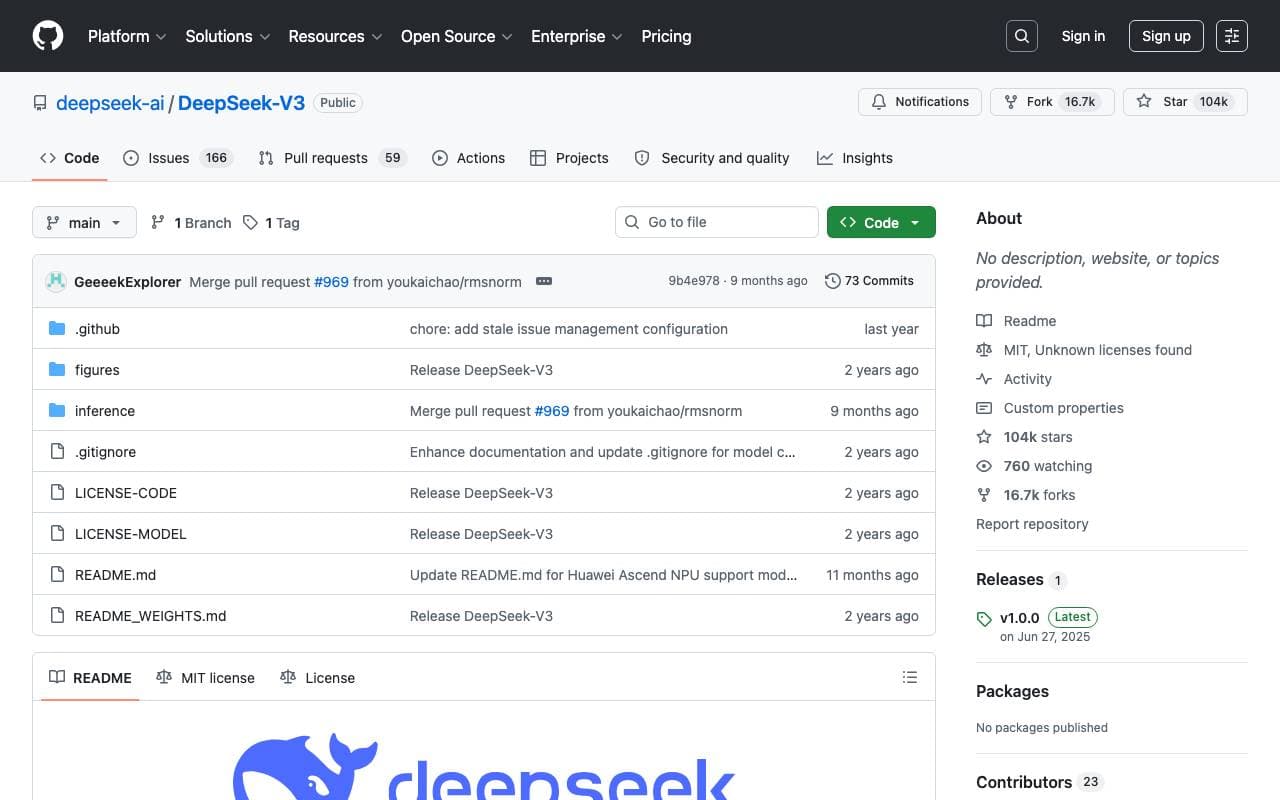Click the Sign up button
Viewport: 1280px width, 800px height.
pos(1166,36)
